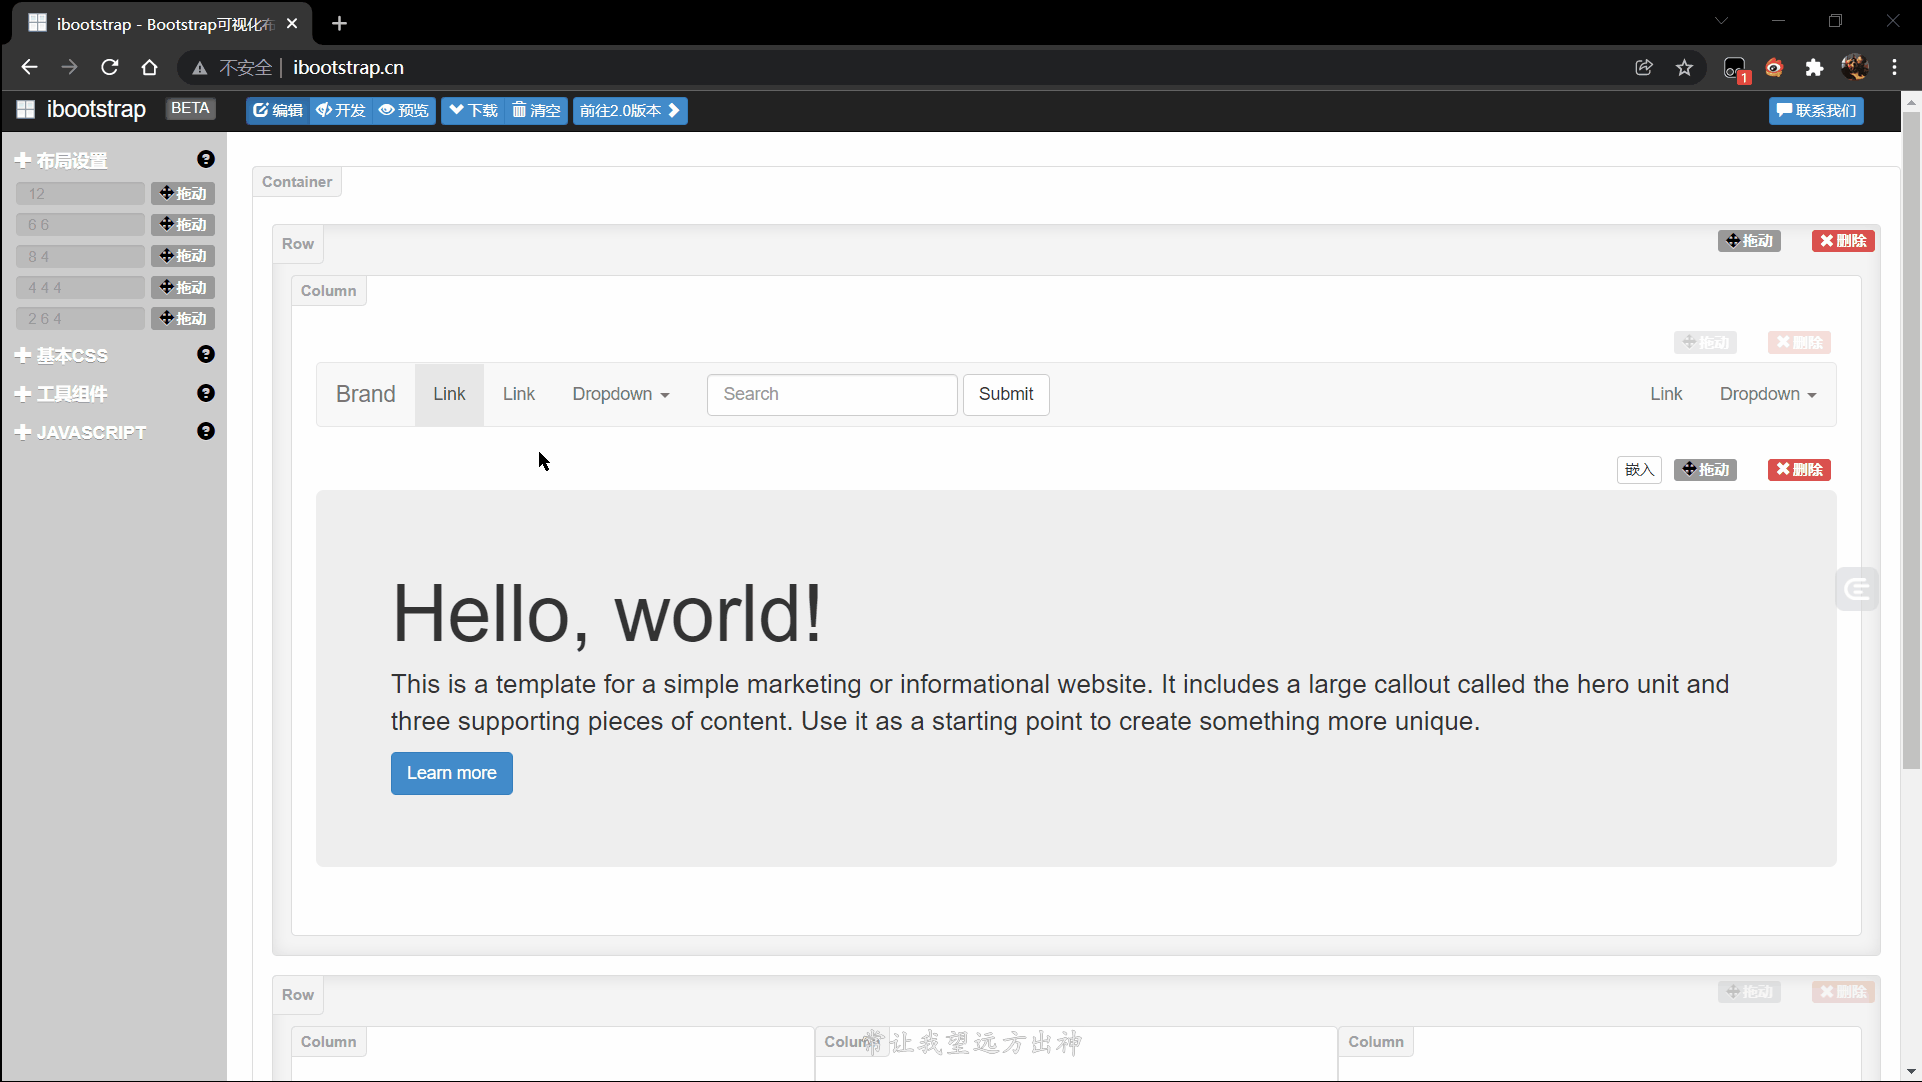Open the left navbar Dropdown menu

click(x=620, y=394)
